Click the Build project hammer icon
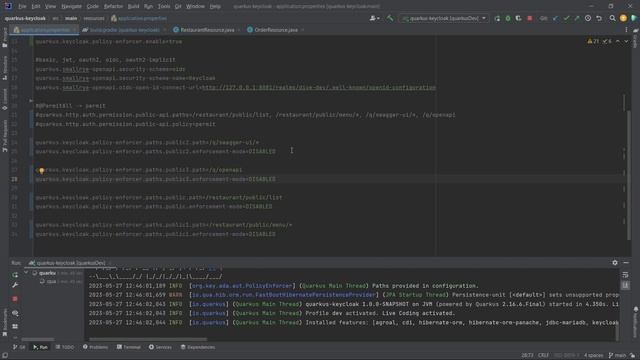This screenshot has width=640, height=360. pyautogui.click(x=390, y=18)
